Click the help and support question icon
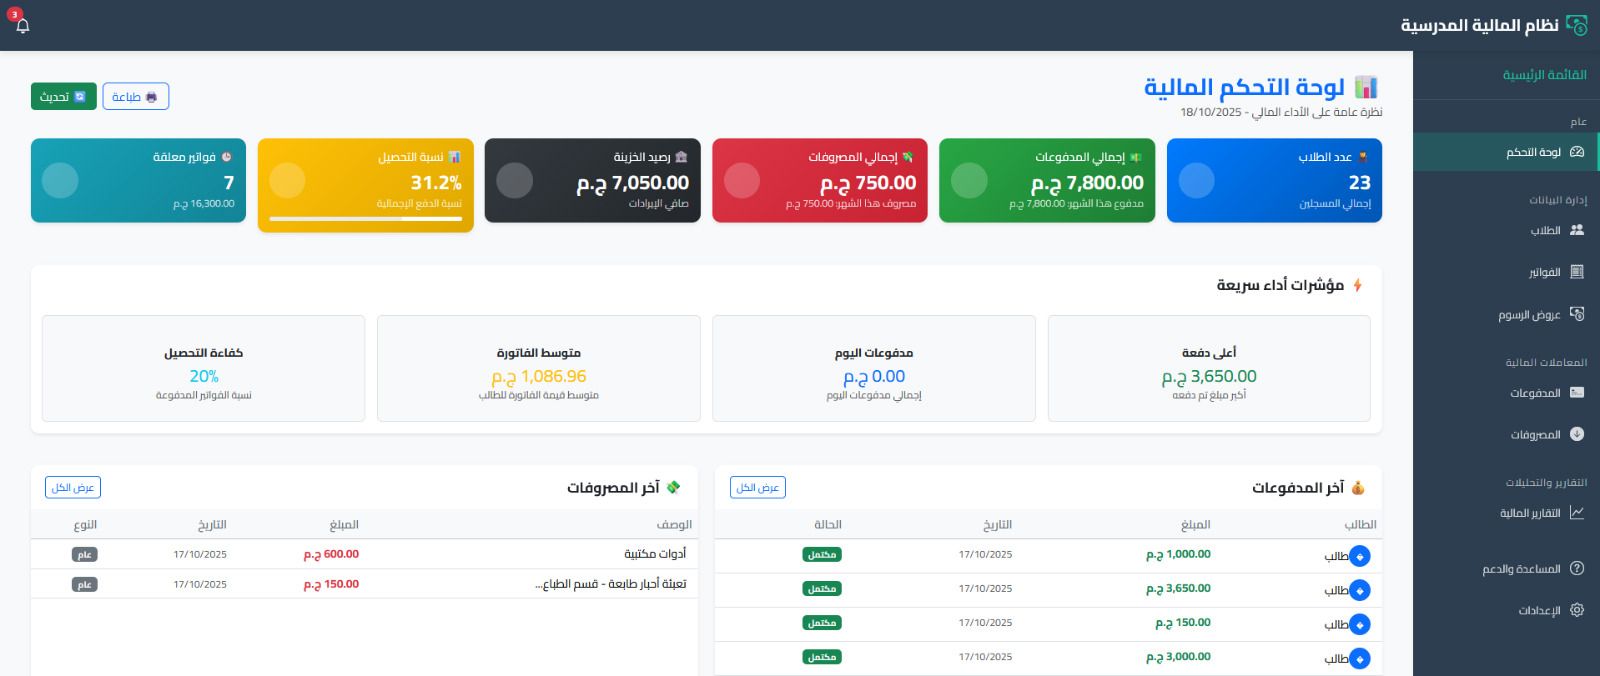Viewport: 1600px width, 676px height. point(1577,568)
